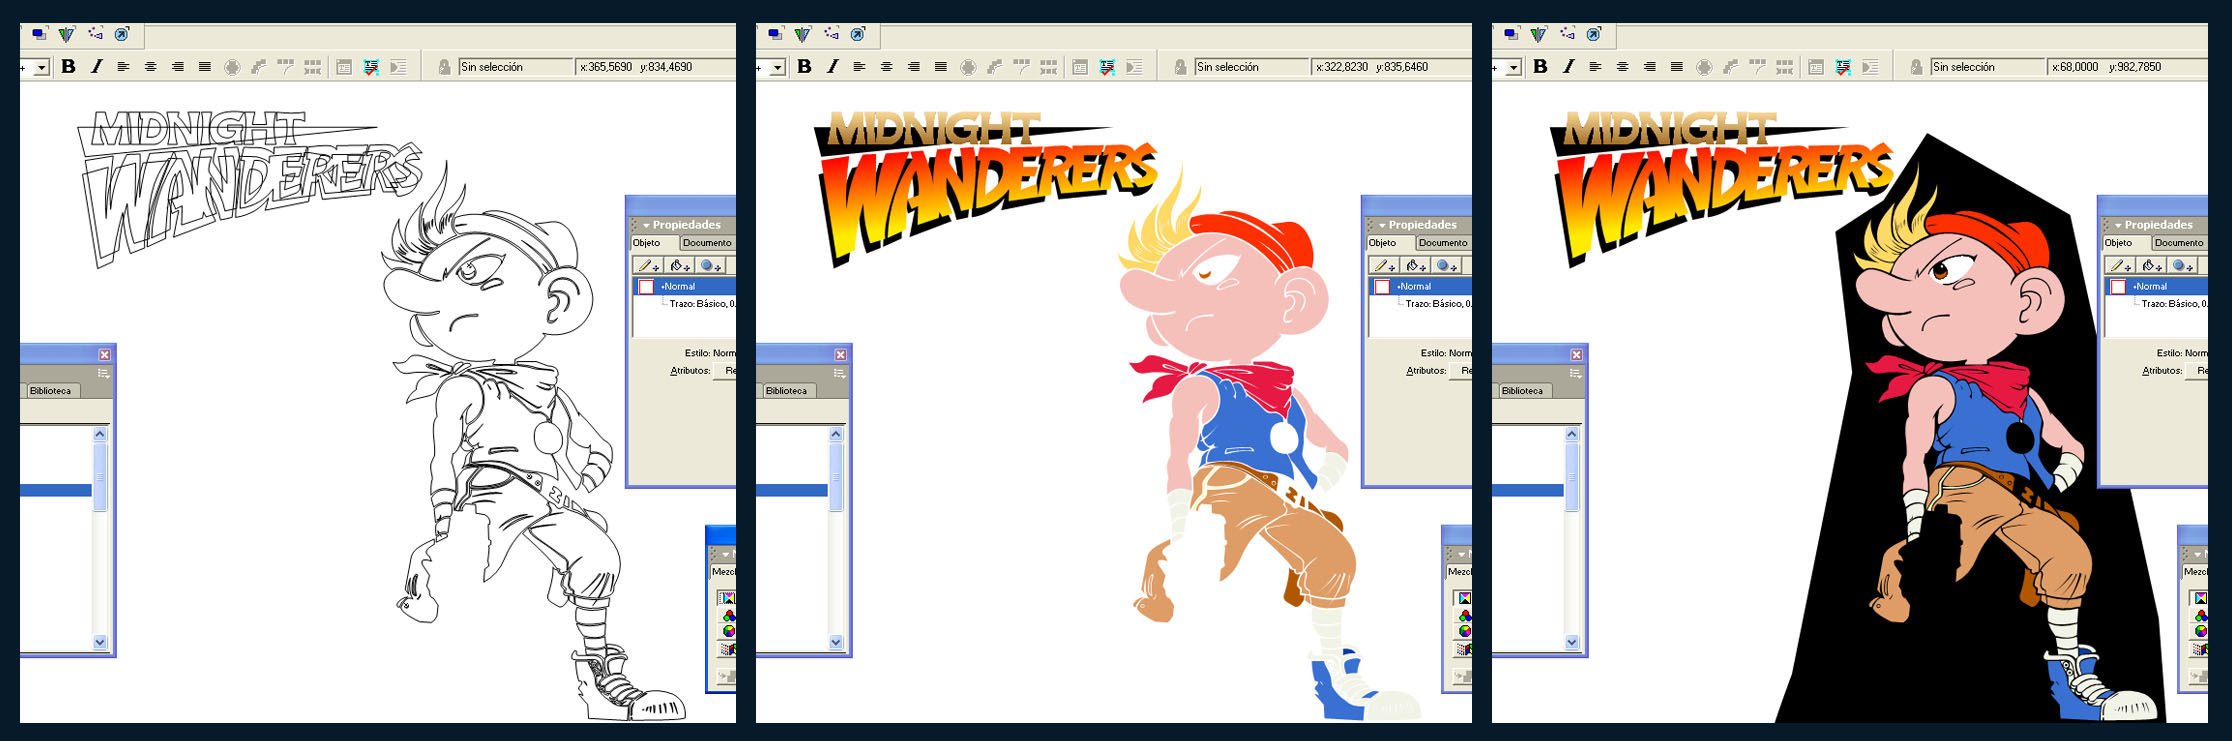Viewport: 2232px width, 741px height.
Task: Open the text editor icon in left screenshot
Action: [x=344, y=67]
